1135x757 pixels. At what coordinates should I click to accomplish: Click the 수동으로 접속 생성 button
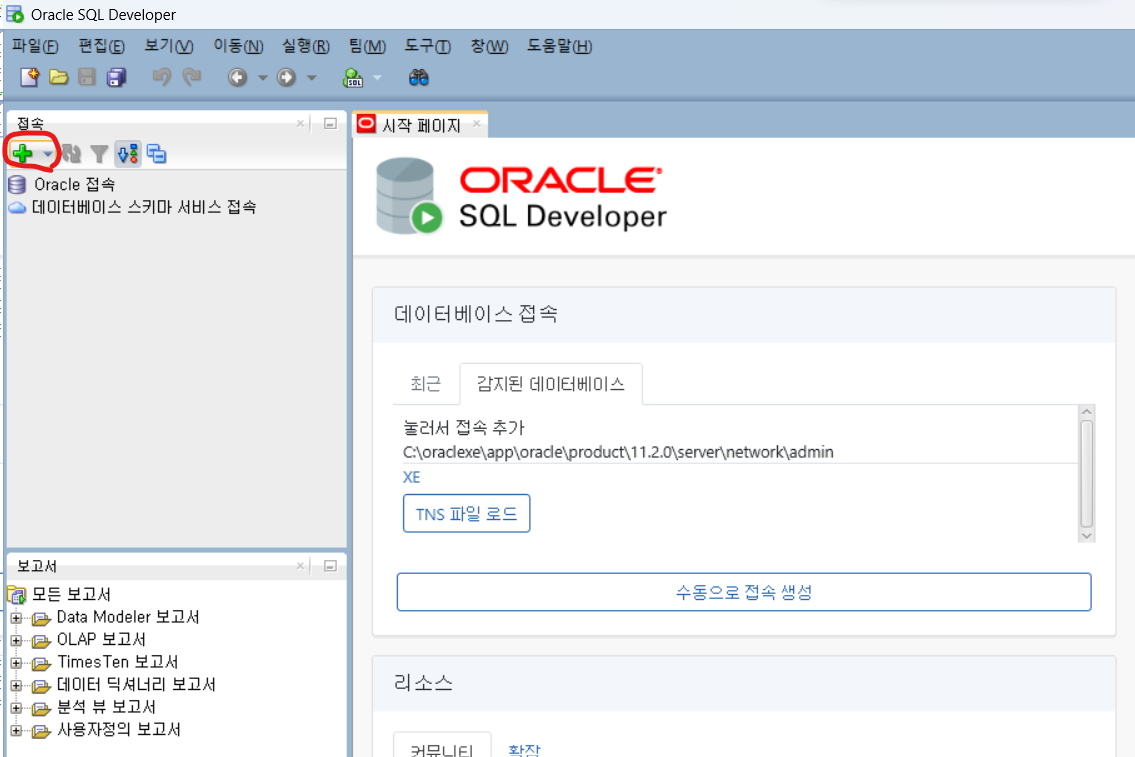click(743, 592)
